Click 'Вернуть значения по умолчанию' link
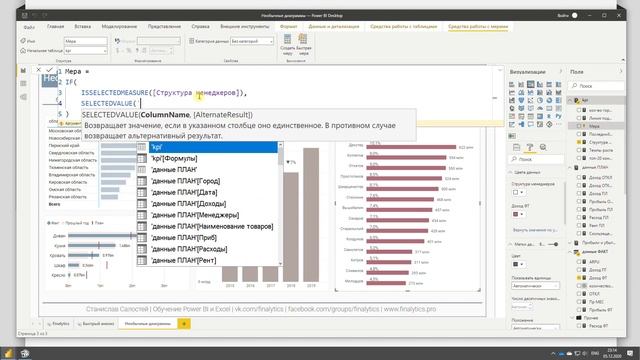Screen dimensions: 640x360 coord(535,230)
